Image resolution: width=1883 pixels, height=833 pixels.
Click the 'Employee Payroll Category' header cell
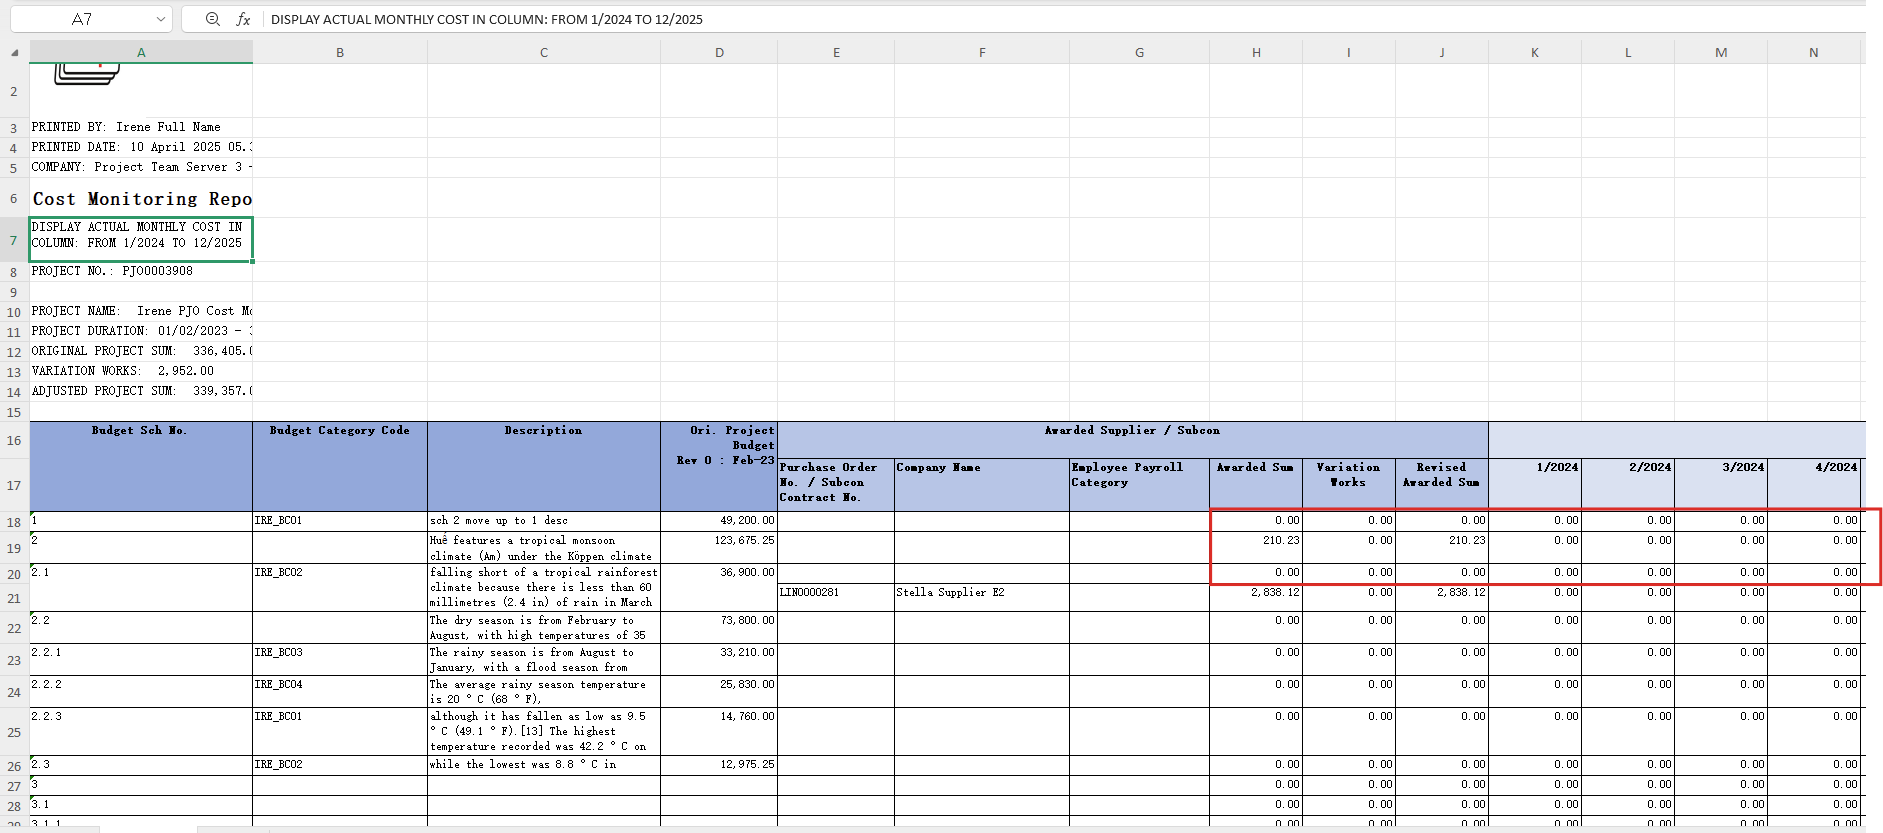(1139, 485)
